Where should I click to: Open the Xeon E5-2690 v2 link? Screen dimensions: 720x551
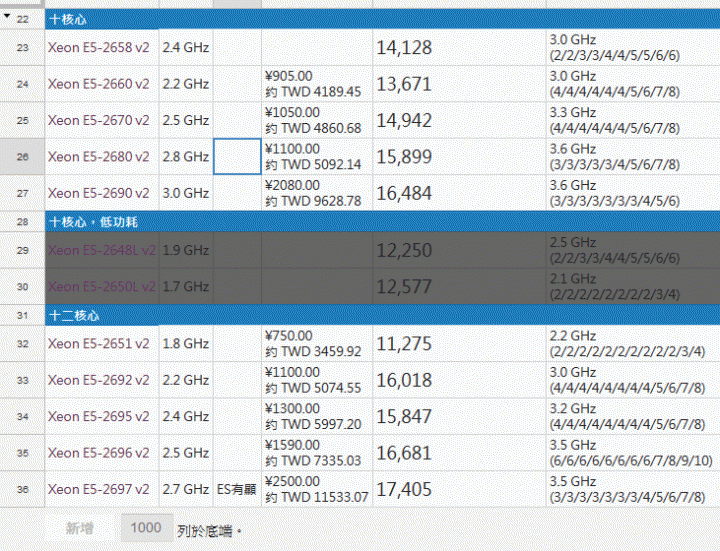[99, 193]
